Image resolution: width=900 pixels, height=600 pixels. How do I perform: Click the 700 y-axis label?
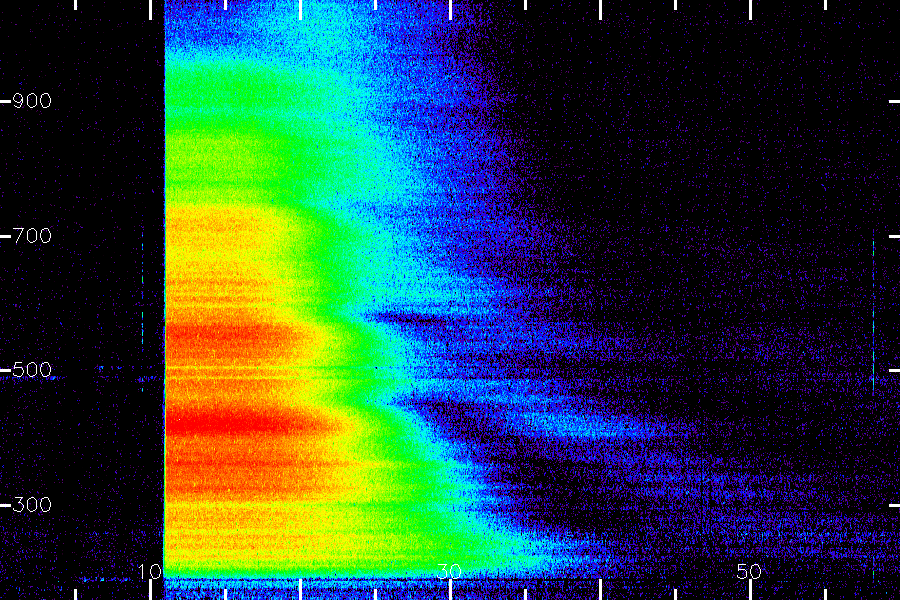32,235
